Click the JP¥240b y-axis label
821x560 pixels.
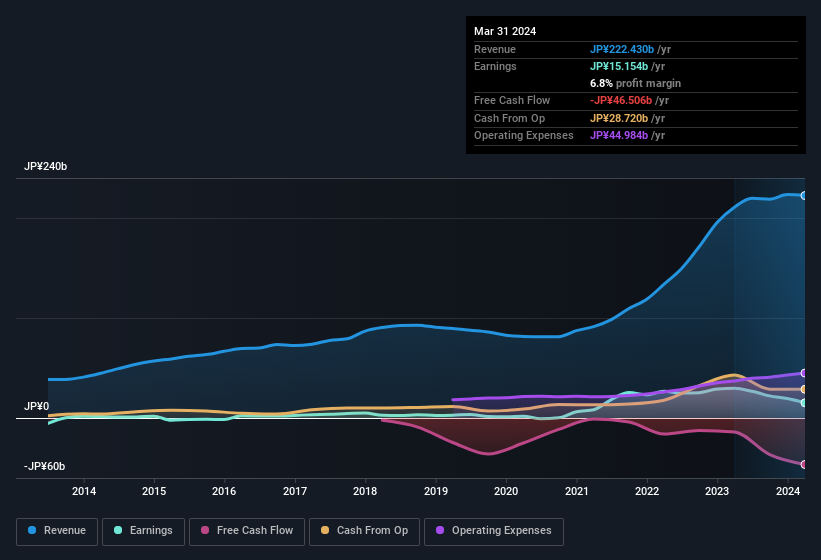pyautogui.click(x=45, y=167)
